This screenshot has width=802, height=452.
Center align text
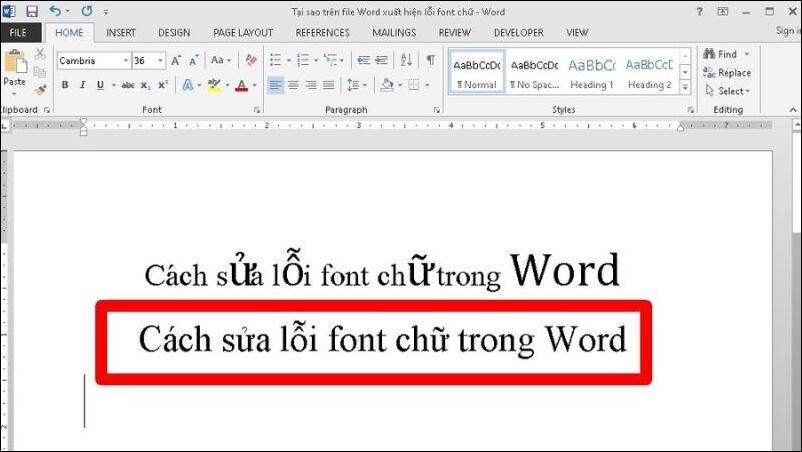(293, 85)
